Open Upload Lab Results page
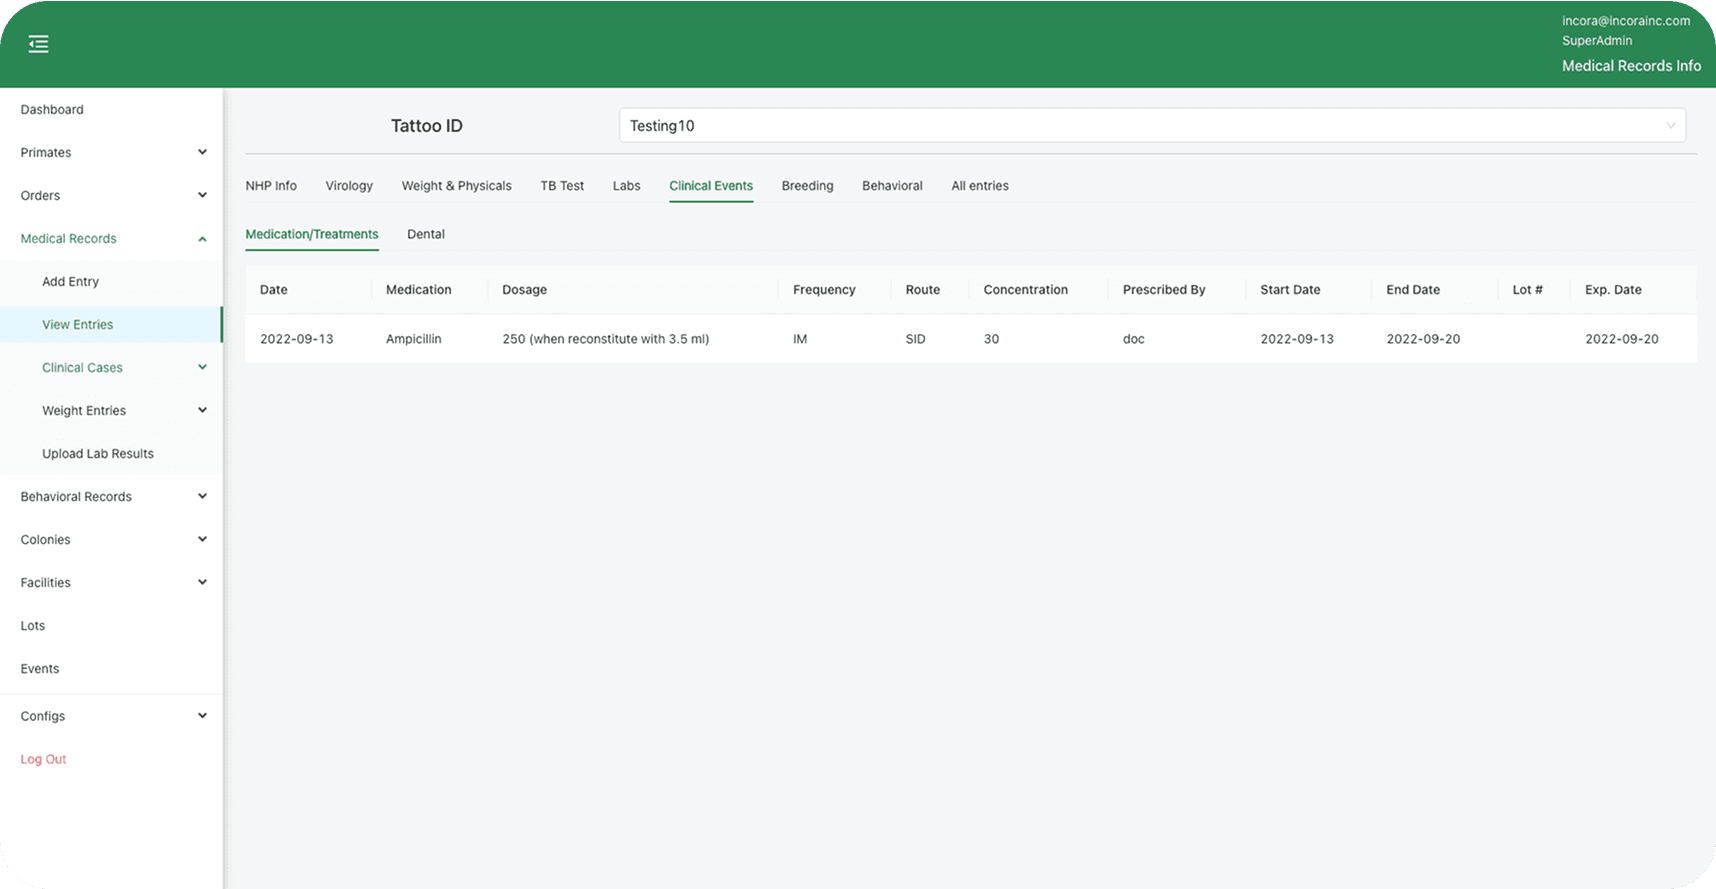This screenshot has height=889, width=1716. coord(98,454)
